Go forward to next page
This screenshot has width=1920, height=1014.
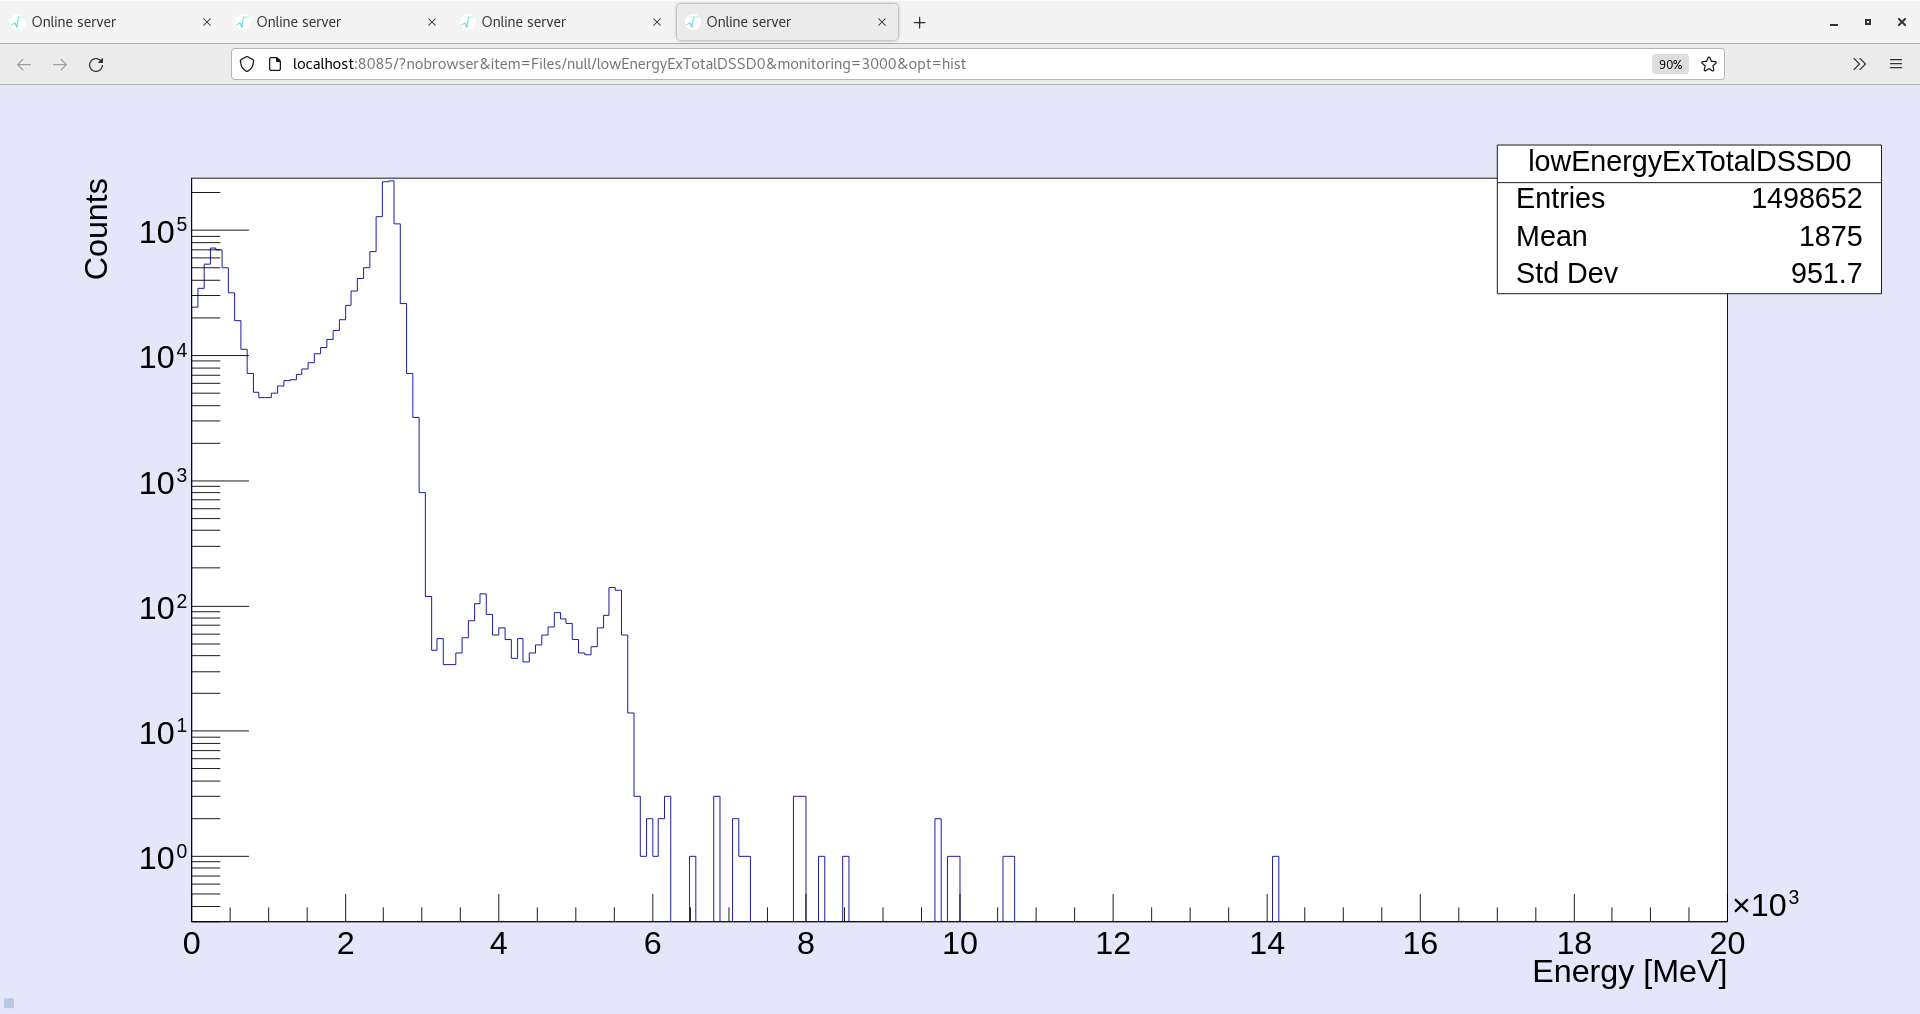coord(60,64)
